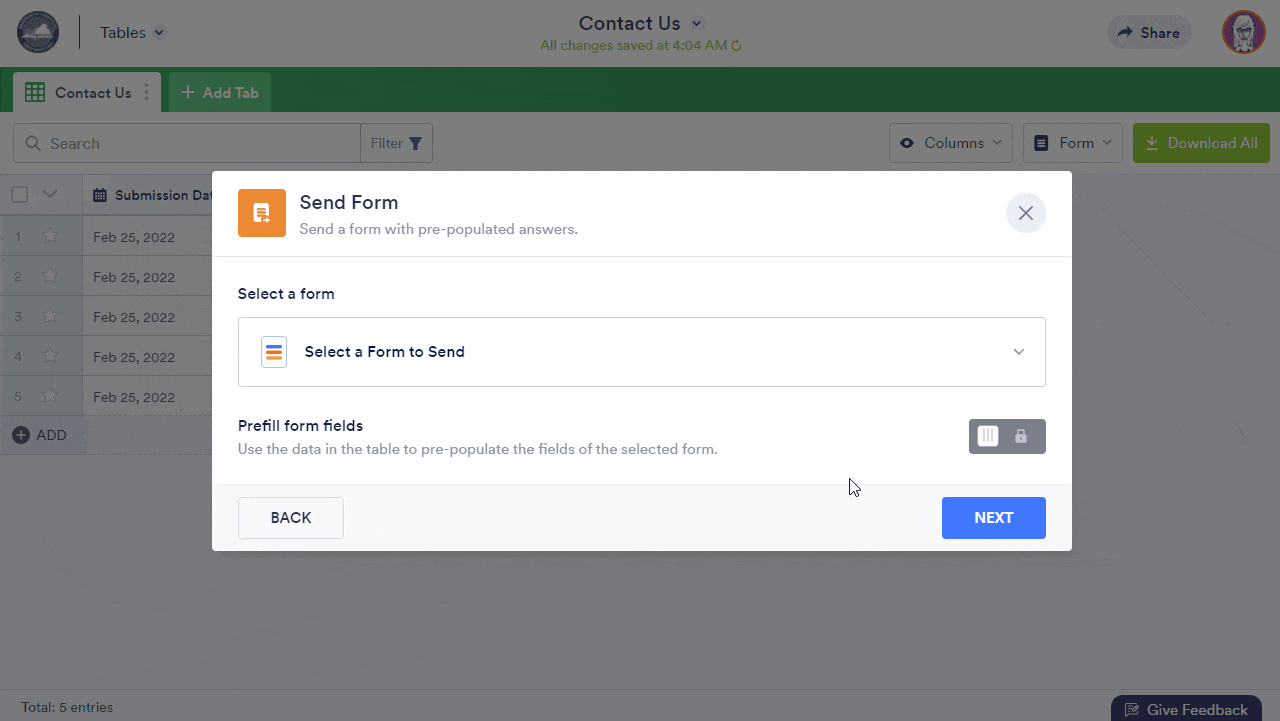Click the Give Feedback button

click(x=1186, y=709)
